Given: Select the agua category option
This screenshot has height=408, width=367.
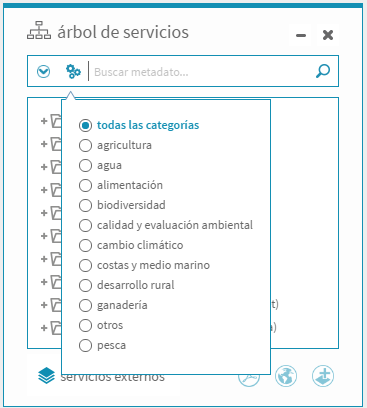Looking at the screenshot, I should click(x=85, y=165).
